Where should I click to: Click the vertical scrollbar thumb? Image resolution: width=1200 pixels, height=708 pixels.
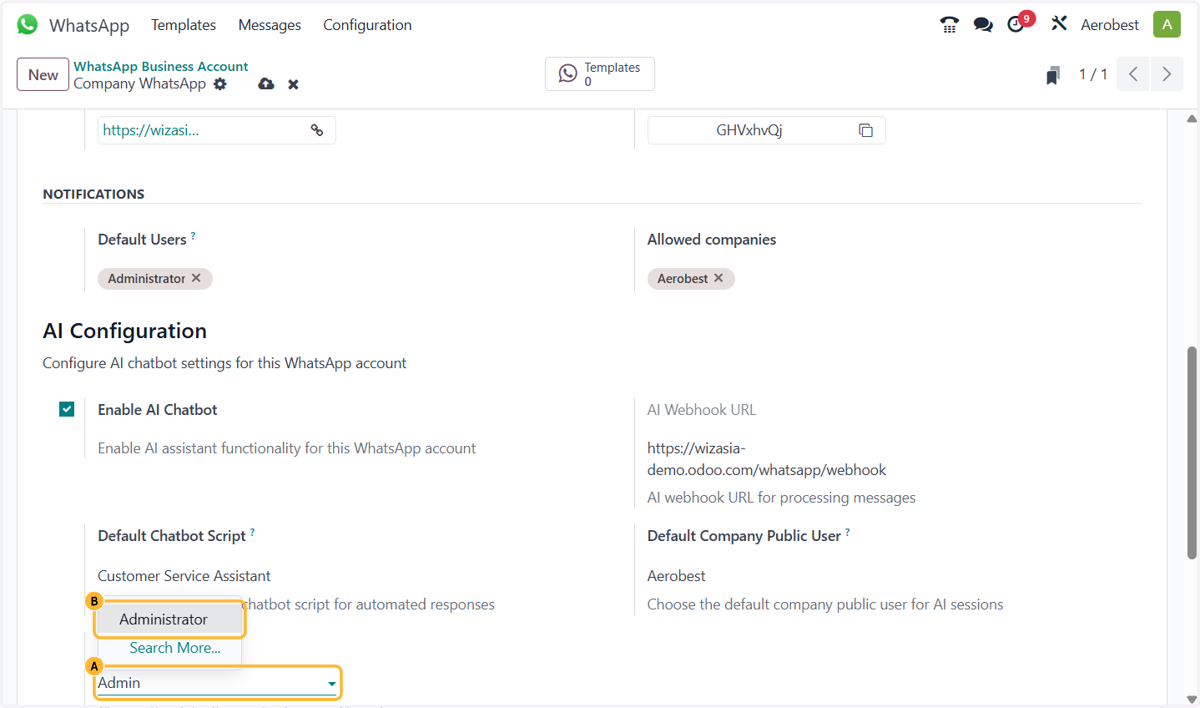click(1191, 453)
